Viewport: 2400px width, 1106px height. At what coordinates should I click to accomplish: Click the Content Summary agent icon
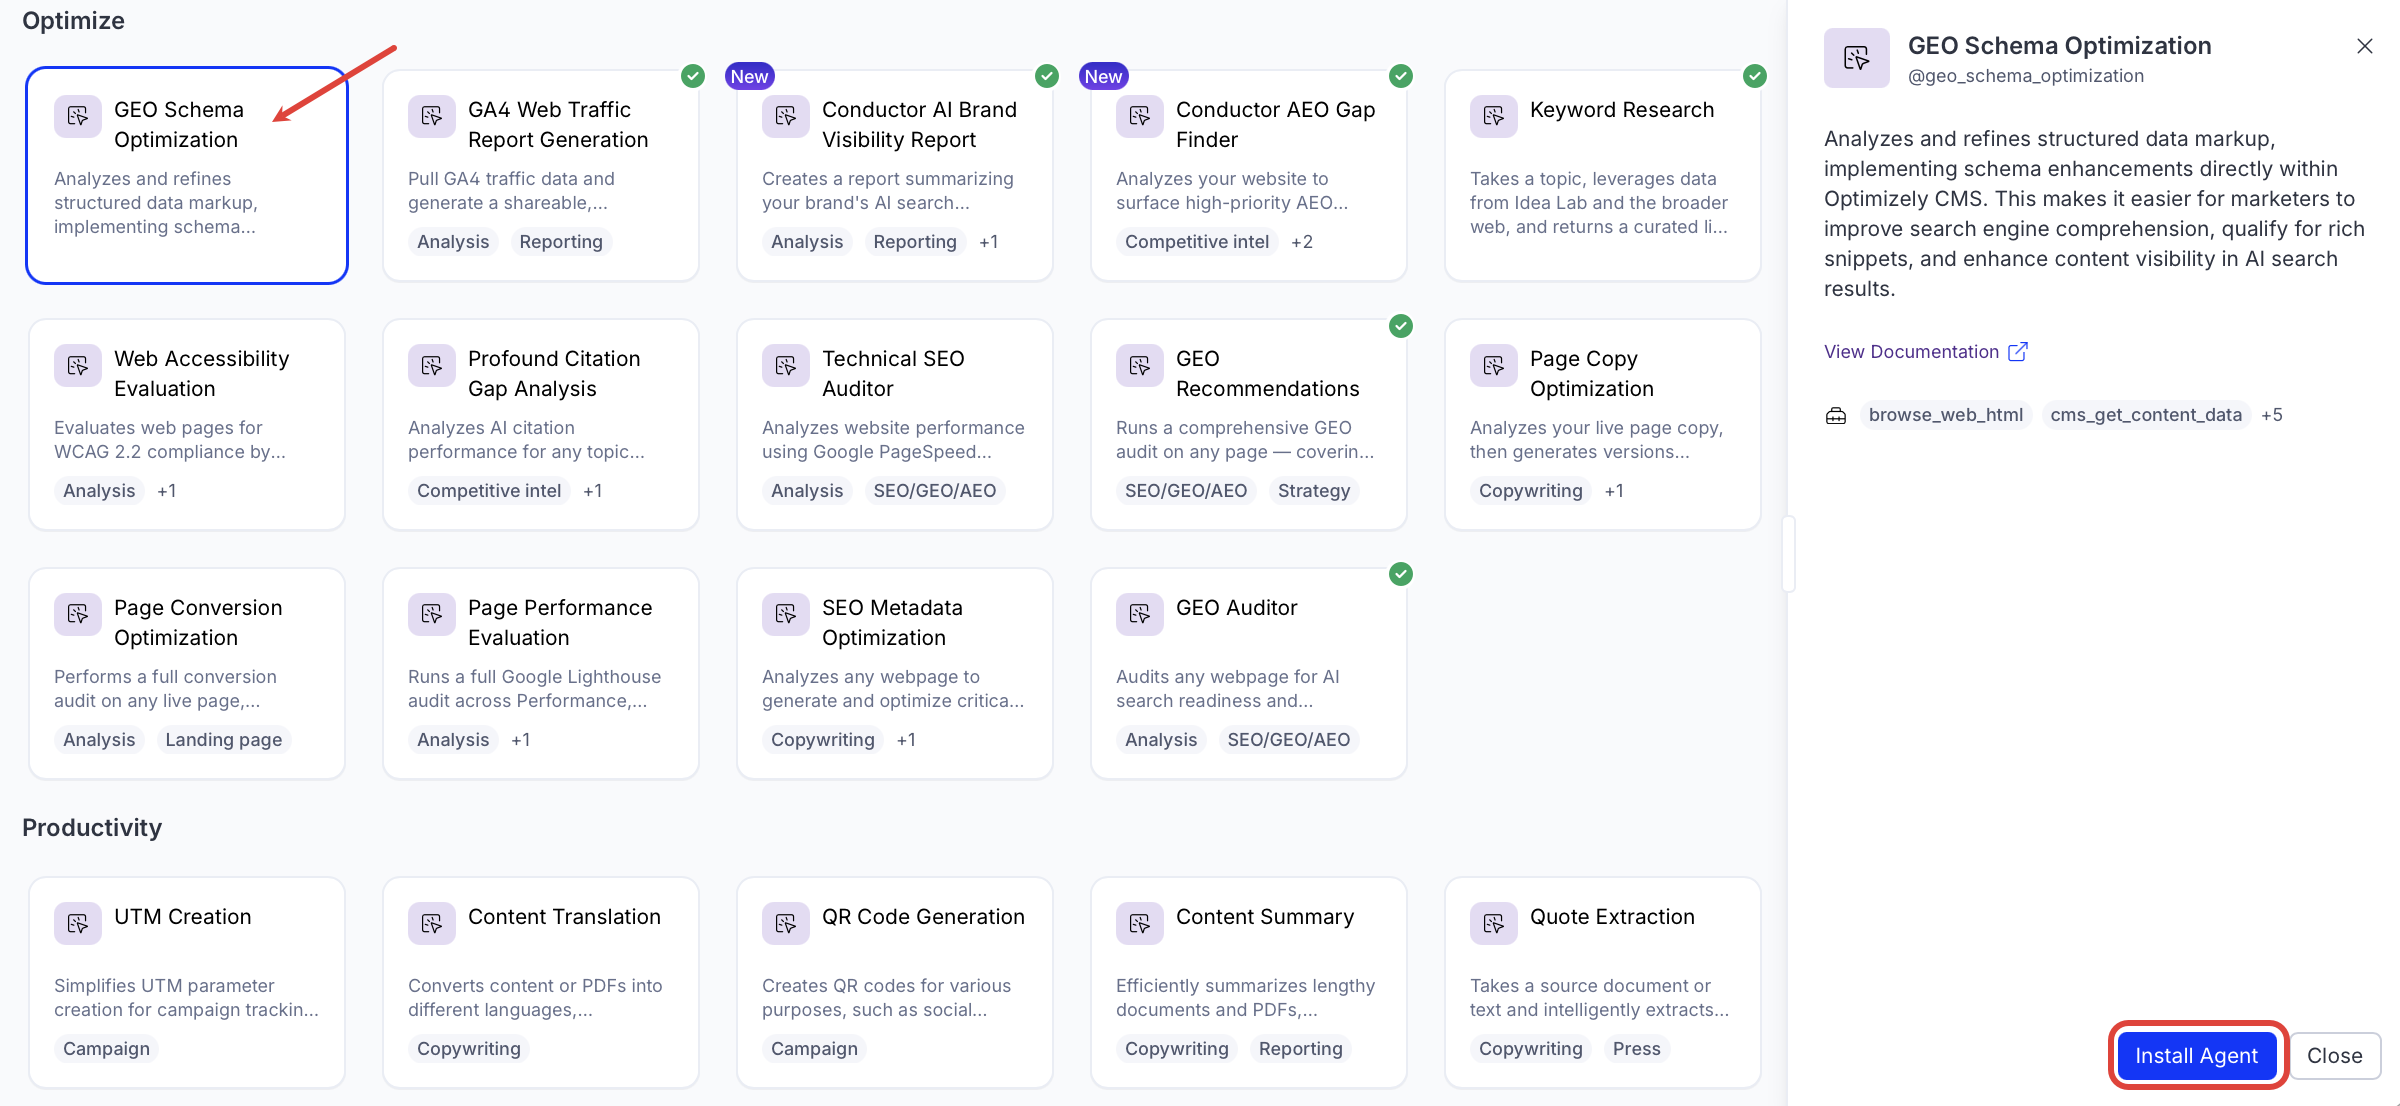1139,923
